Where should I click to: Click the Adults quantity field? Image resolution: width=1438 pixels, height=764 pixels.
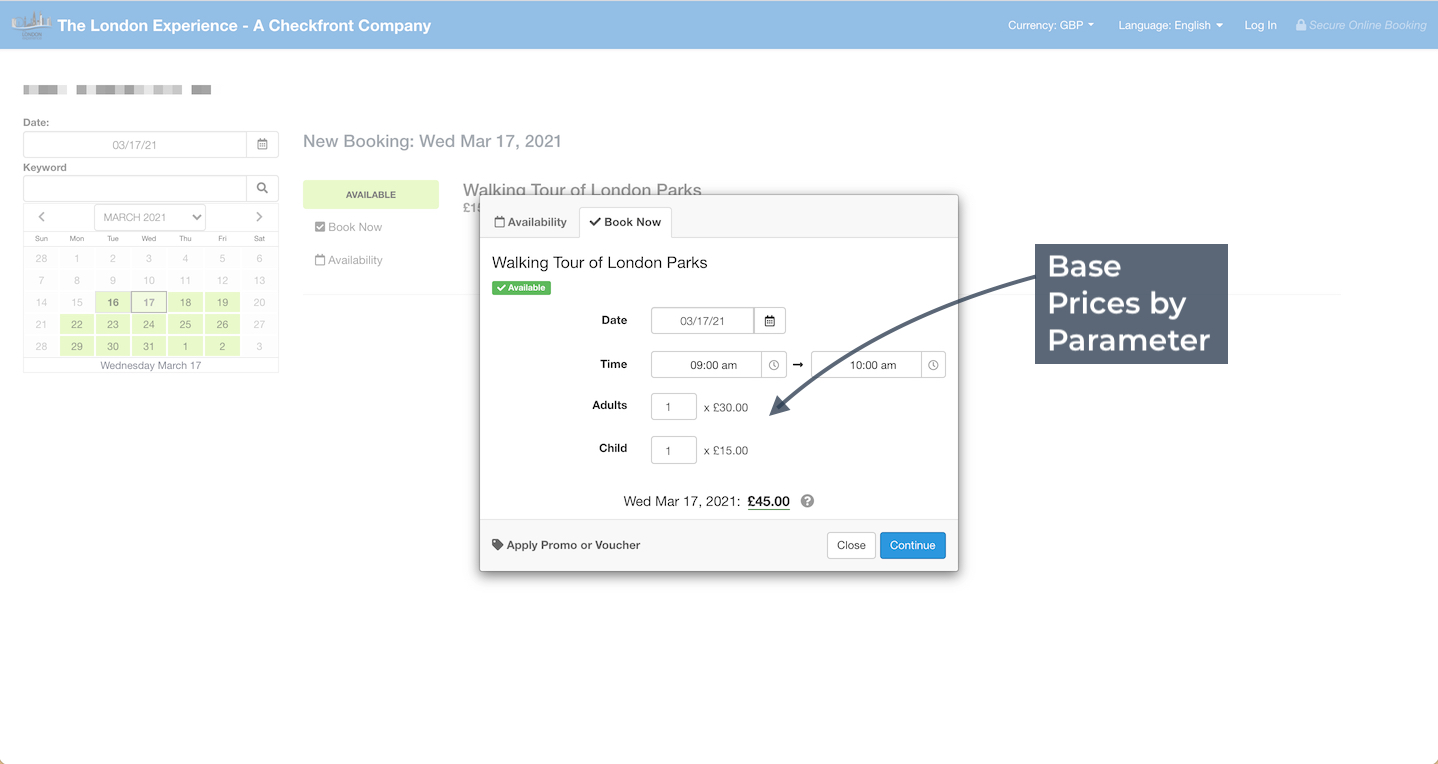click(x=674, y=406)
